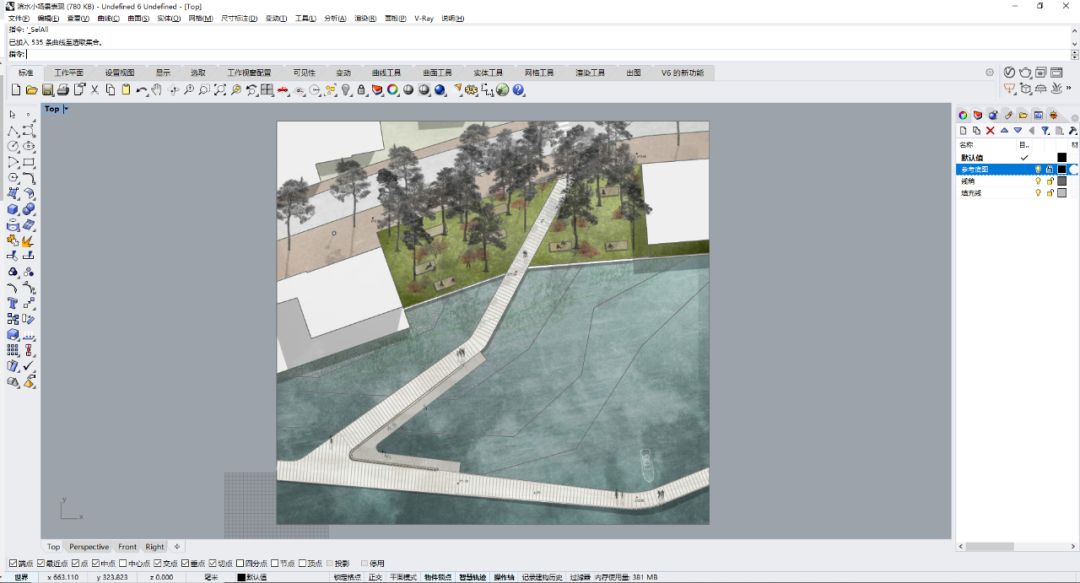This screenshot has height=583, width=1080.
Task: Save the model using the floppy icon
Action: tap(48, 90)
